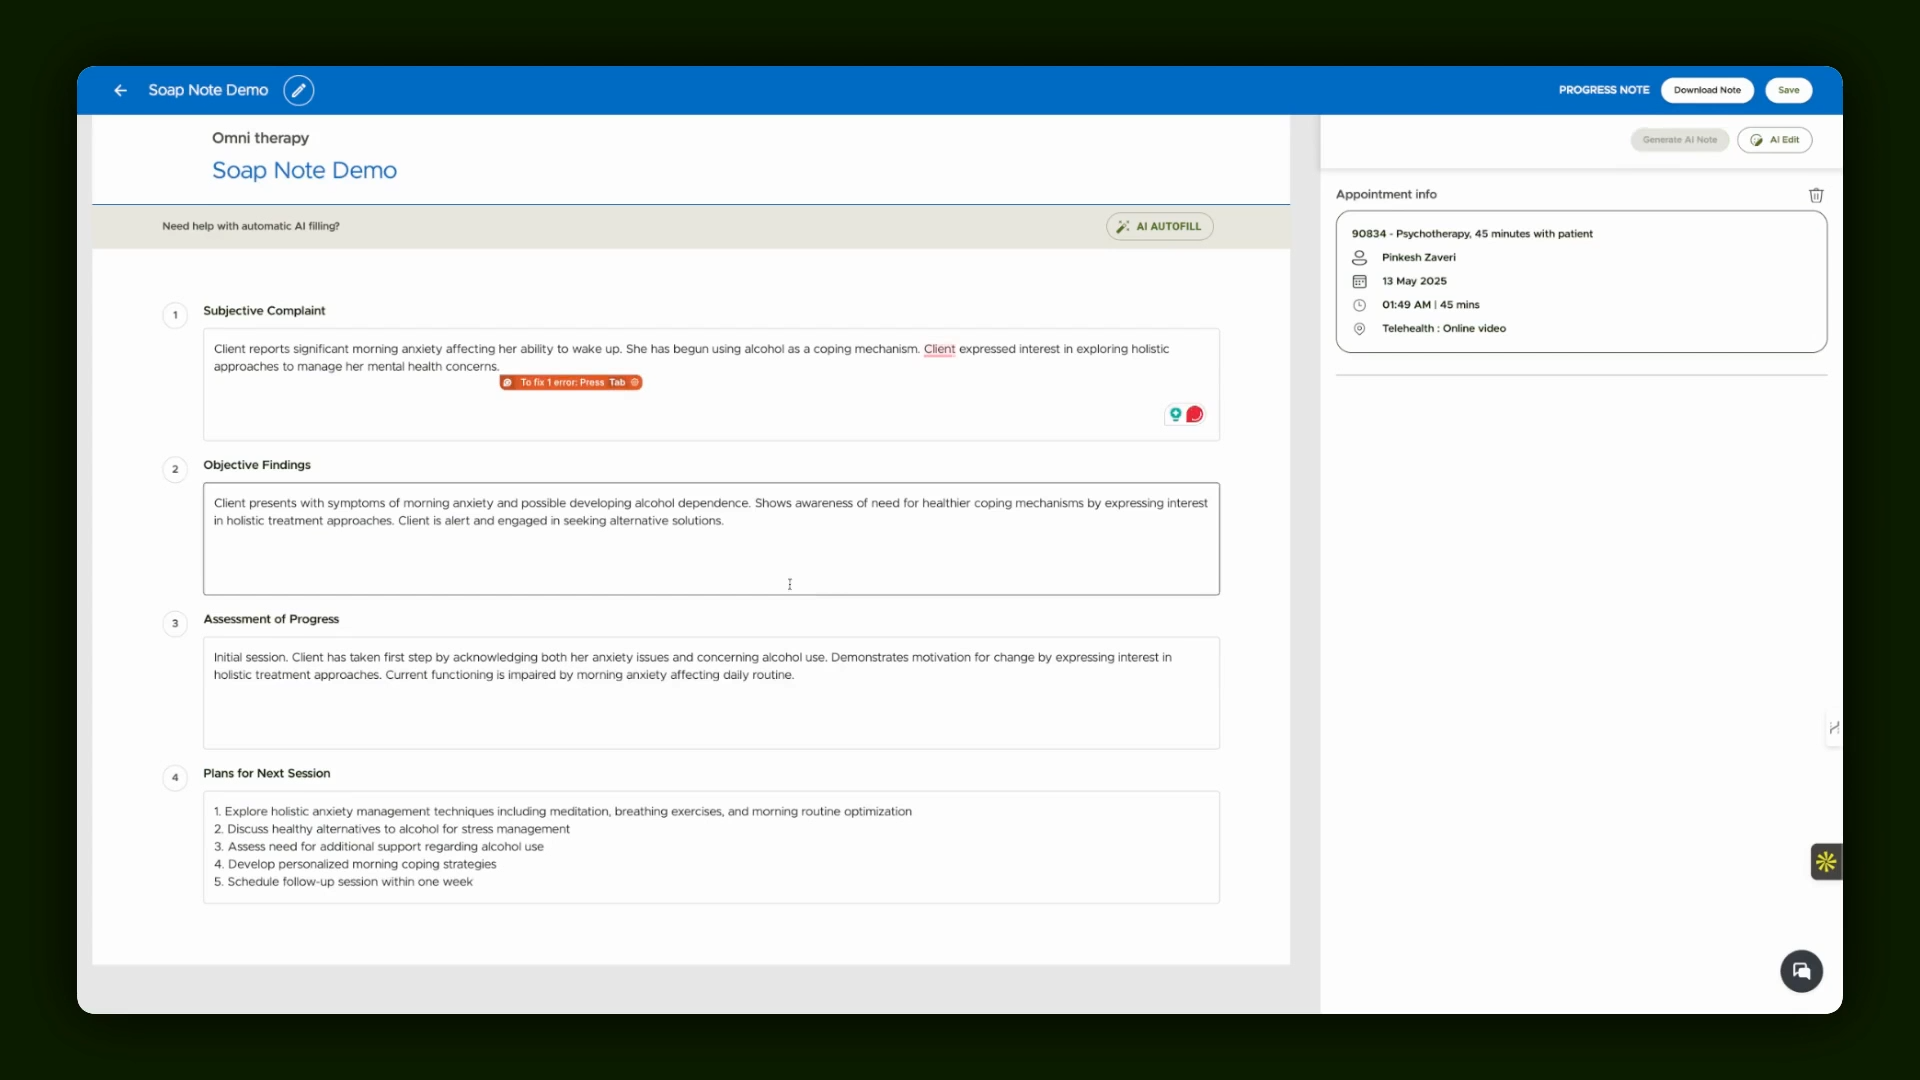
Task: Save the progress note
Action: pos(1788,90)
